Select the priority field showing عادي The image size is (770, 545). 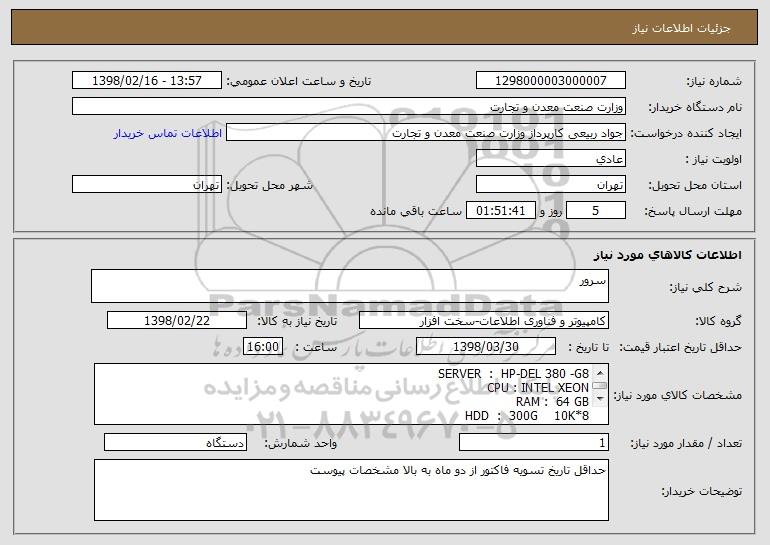[550, 159]
